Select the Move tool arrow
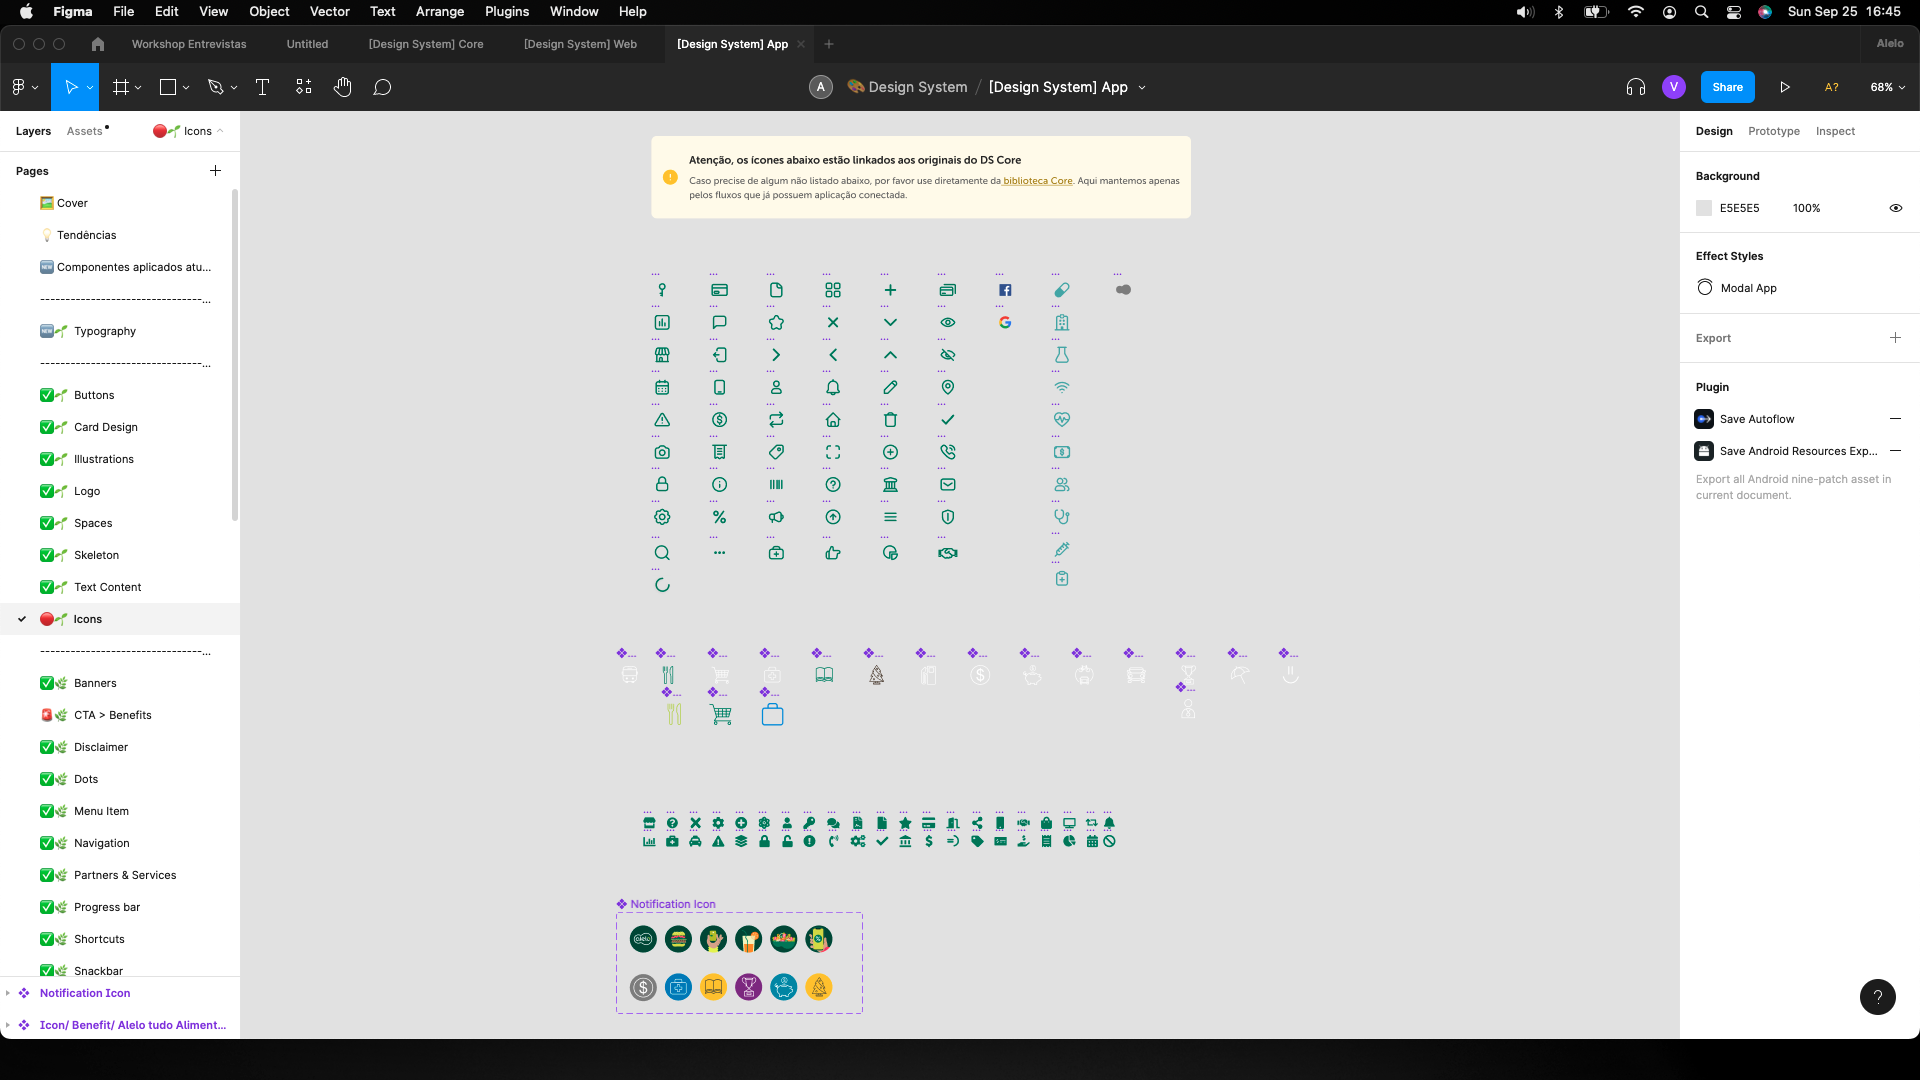Viewport: 1920px width, 1080px height. click(x=71, y=87)
